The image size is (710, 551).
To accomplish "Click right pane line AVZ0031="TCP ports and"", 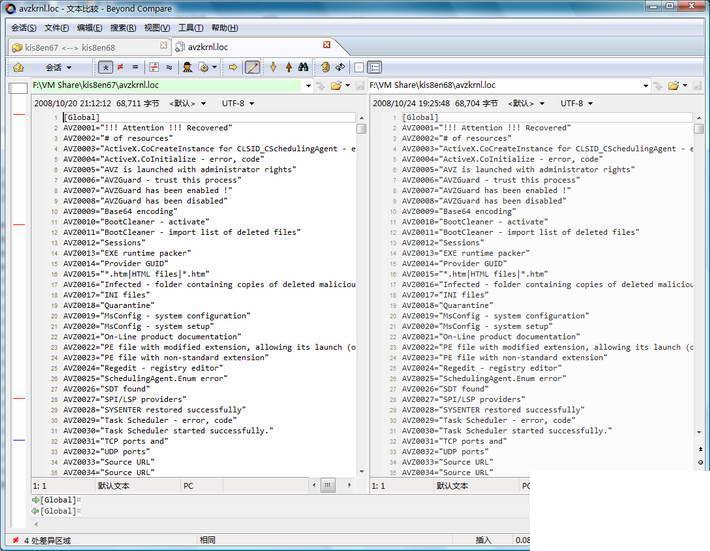I will point(454,441).
